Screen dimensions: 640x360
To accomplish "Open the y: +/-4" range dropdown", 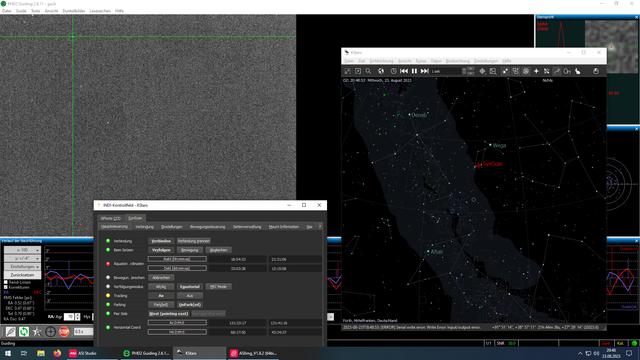I will pyautogui.click(x=22, y=258).
